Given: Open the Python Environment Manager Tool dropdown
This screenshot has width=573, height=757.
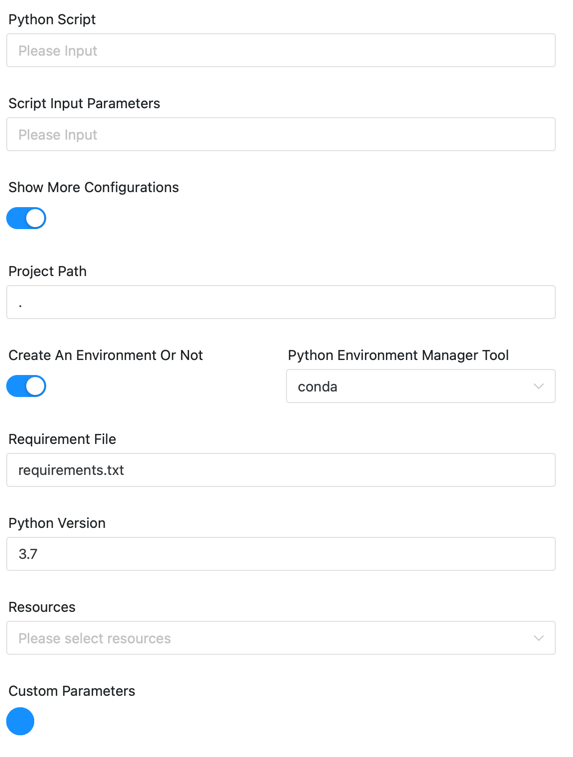Looking at the screenshot, I should [x=420, y=386].
